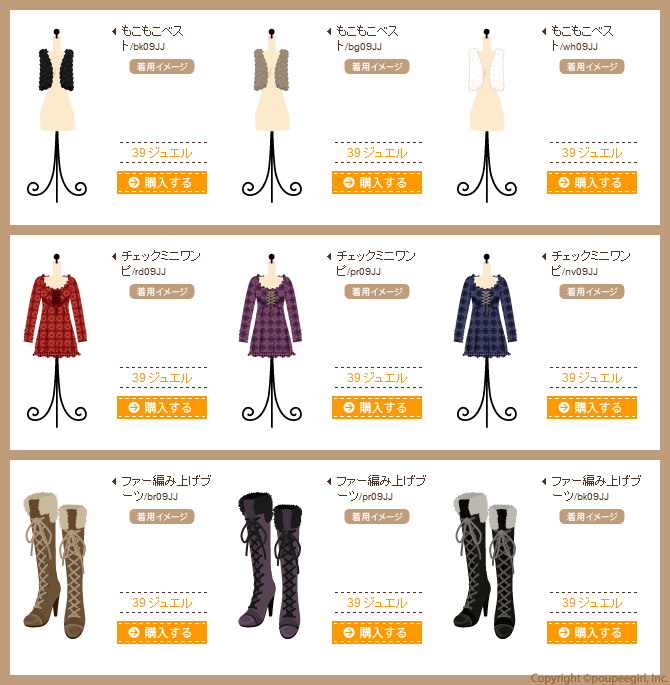The height and width of the screenshot is (685, 670).
Task: Select the navy check mini dress image
Action: [x=486, y=341]
